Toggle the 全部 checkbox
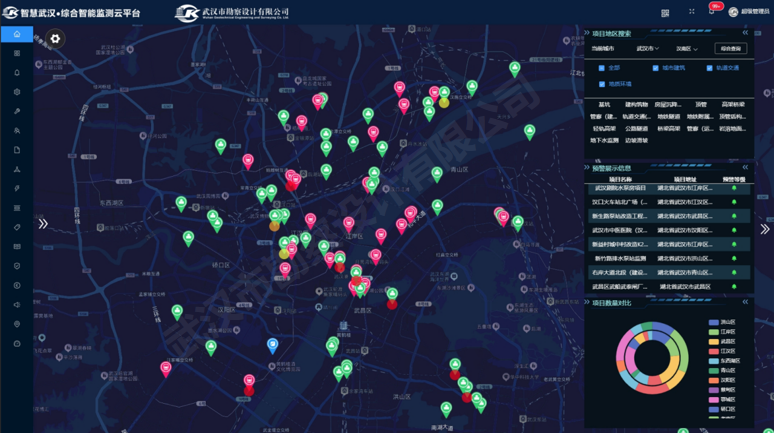This screenshot has width=774, height=433. coord(601,68)
